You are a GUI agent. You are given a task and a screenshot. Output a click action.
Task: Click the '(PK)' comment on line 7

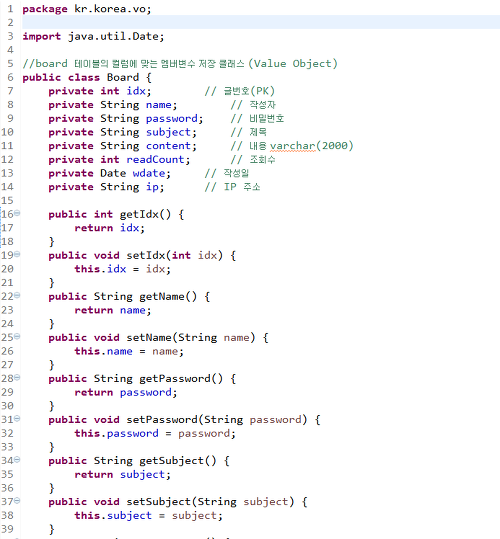(x=263, y=91)
